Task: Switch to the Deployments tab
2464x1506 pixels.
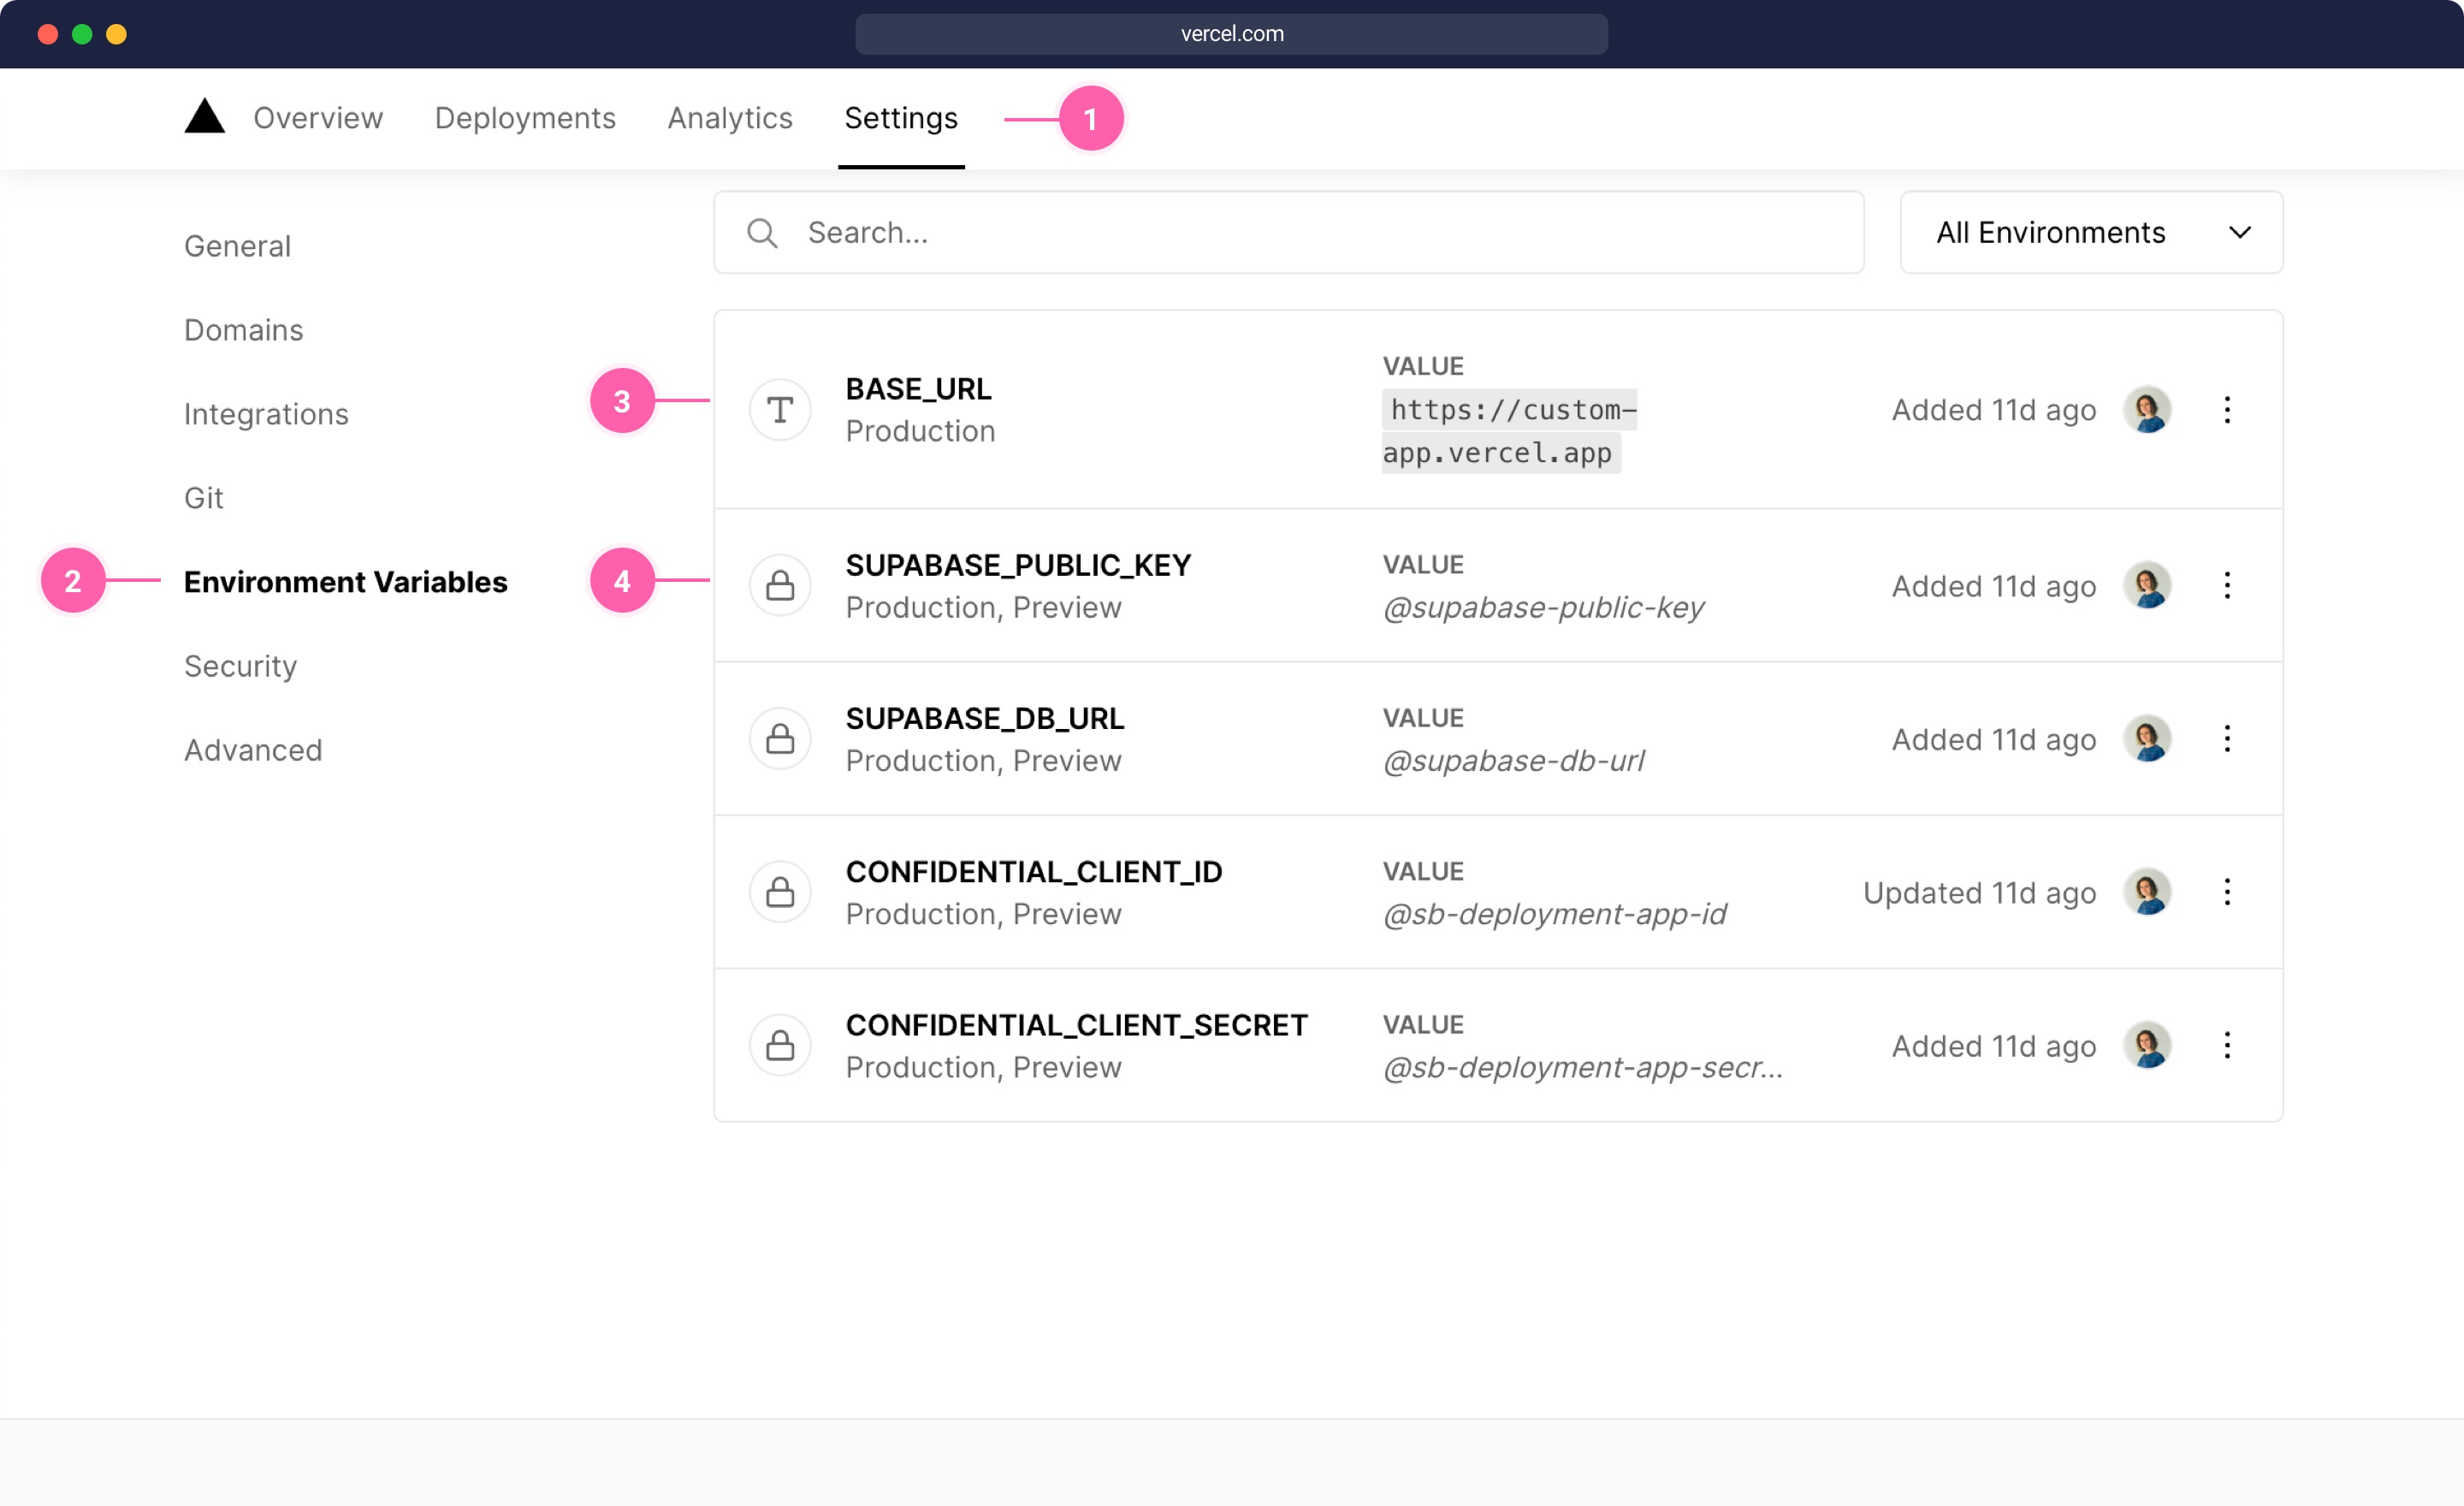Action: click(x=525, y=118)
